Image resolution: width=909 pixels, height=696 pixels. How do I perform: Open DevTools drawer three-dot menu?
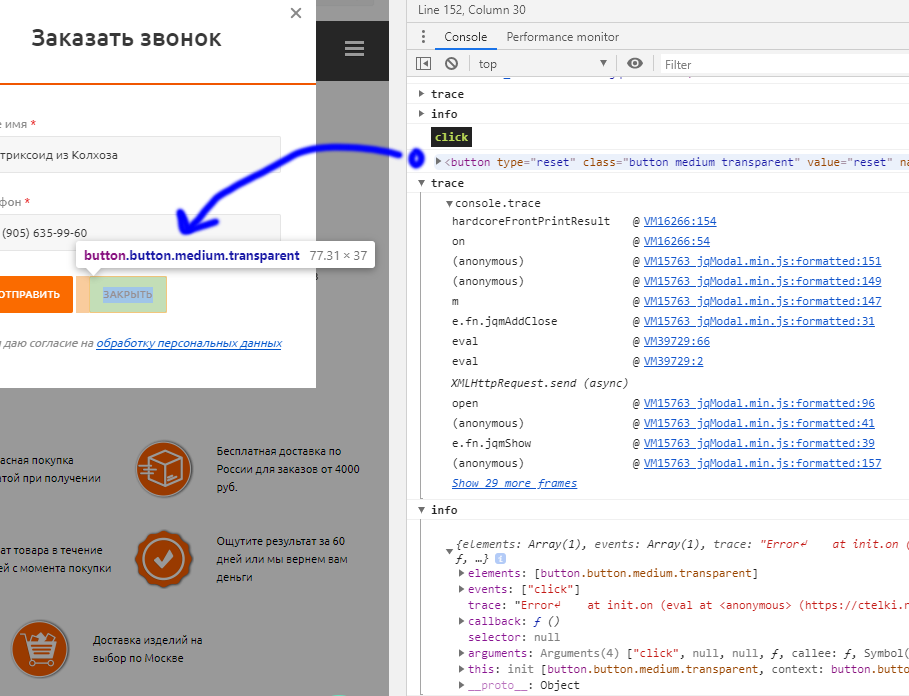(x=422, y=37)
